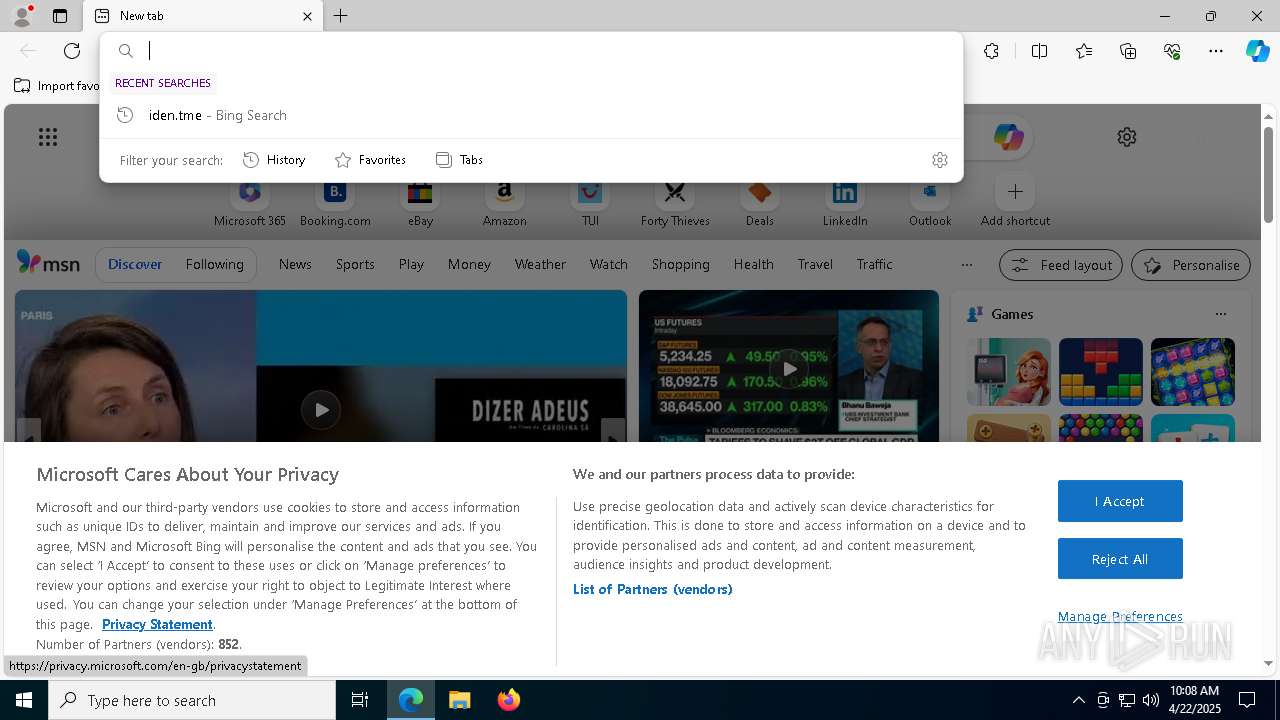The width and height of the screenshot is (1280, 720).
Task: Open the Forty Thieves shortcut
Action: pos(675,203)
